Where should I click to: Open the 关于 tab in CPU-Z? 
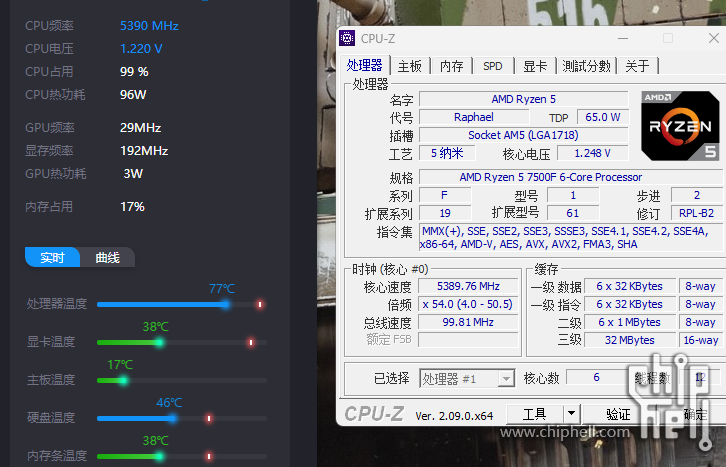637,66
